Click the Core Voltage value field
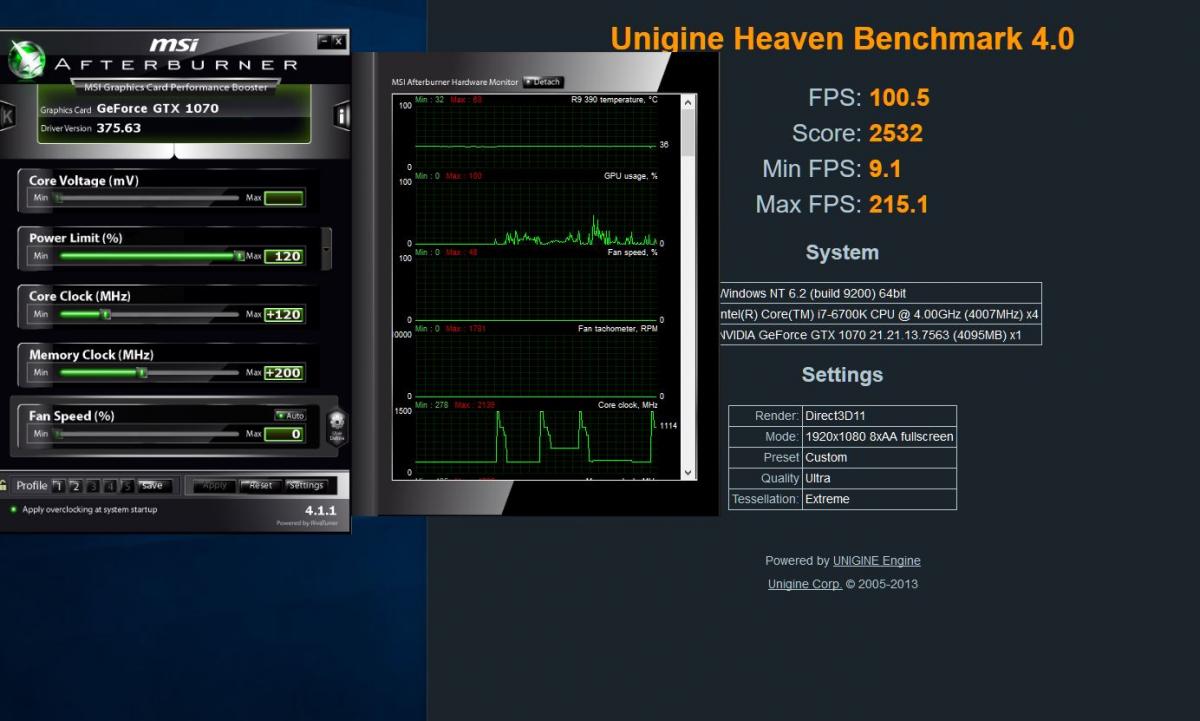 284,198
